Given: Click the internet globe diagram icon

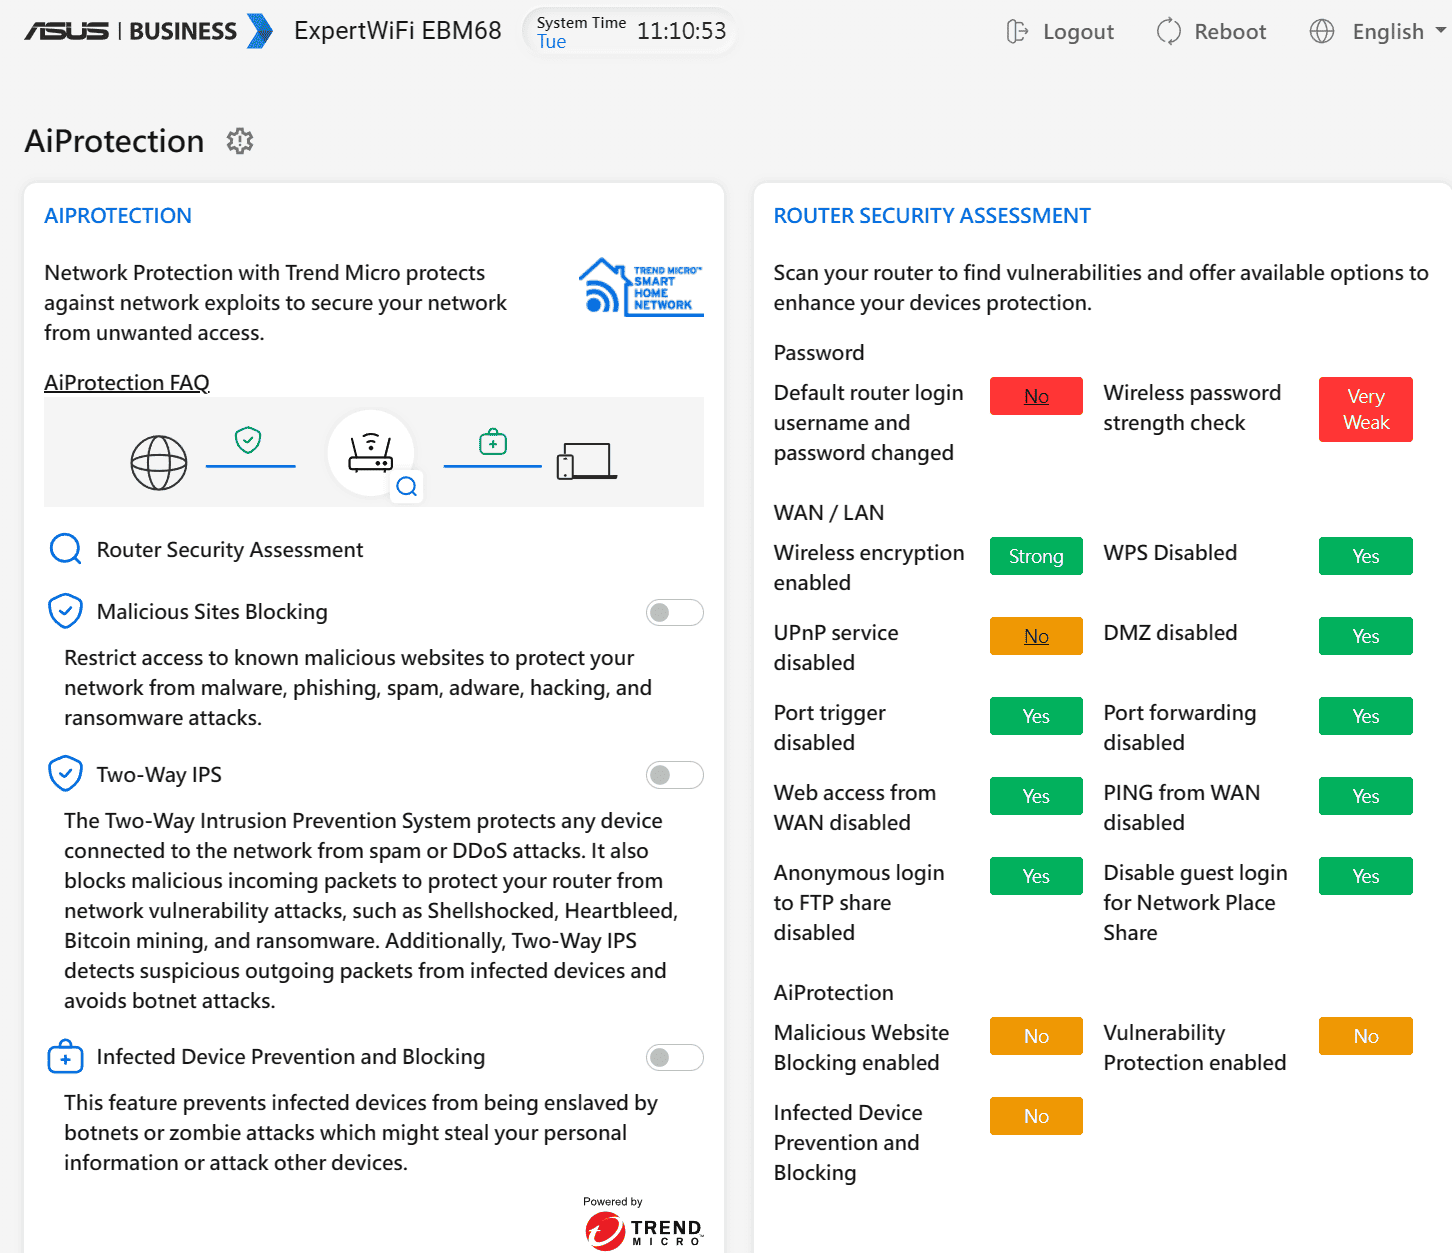Looking at the screenshot, I should click(159, 463).
